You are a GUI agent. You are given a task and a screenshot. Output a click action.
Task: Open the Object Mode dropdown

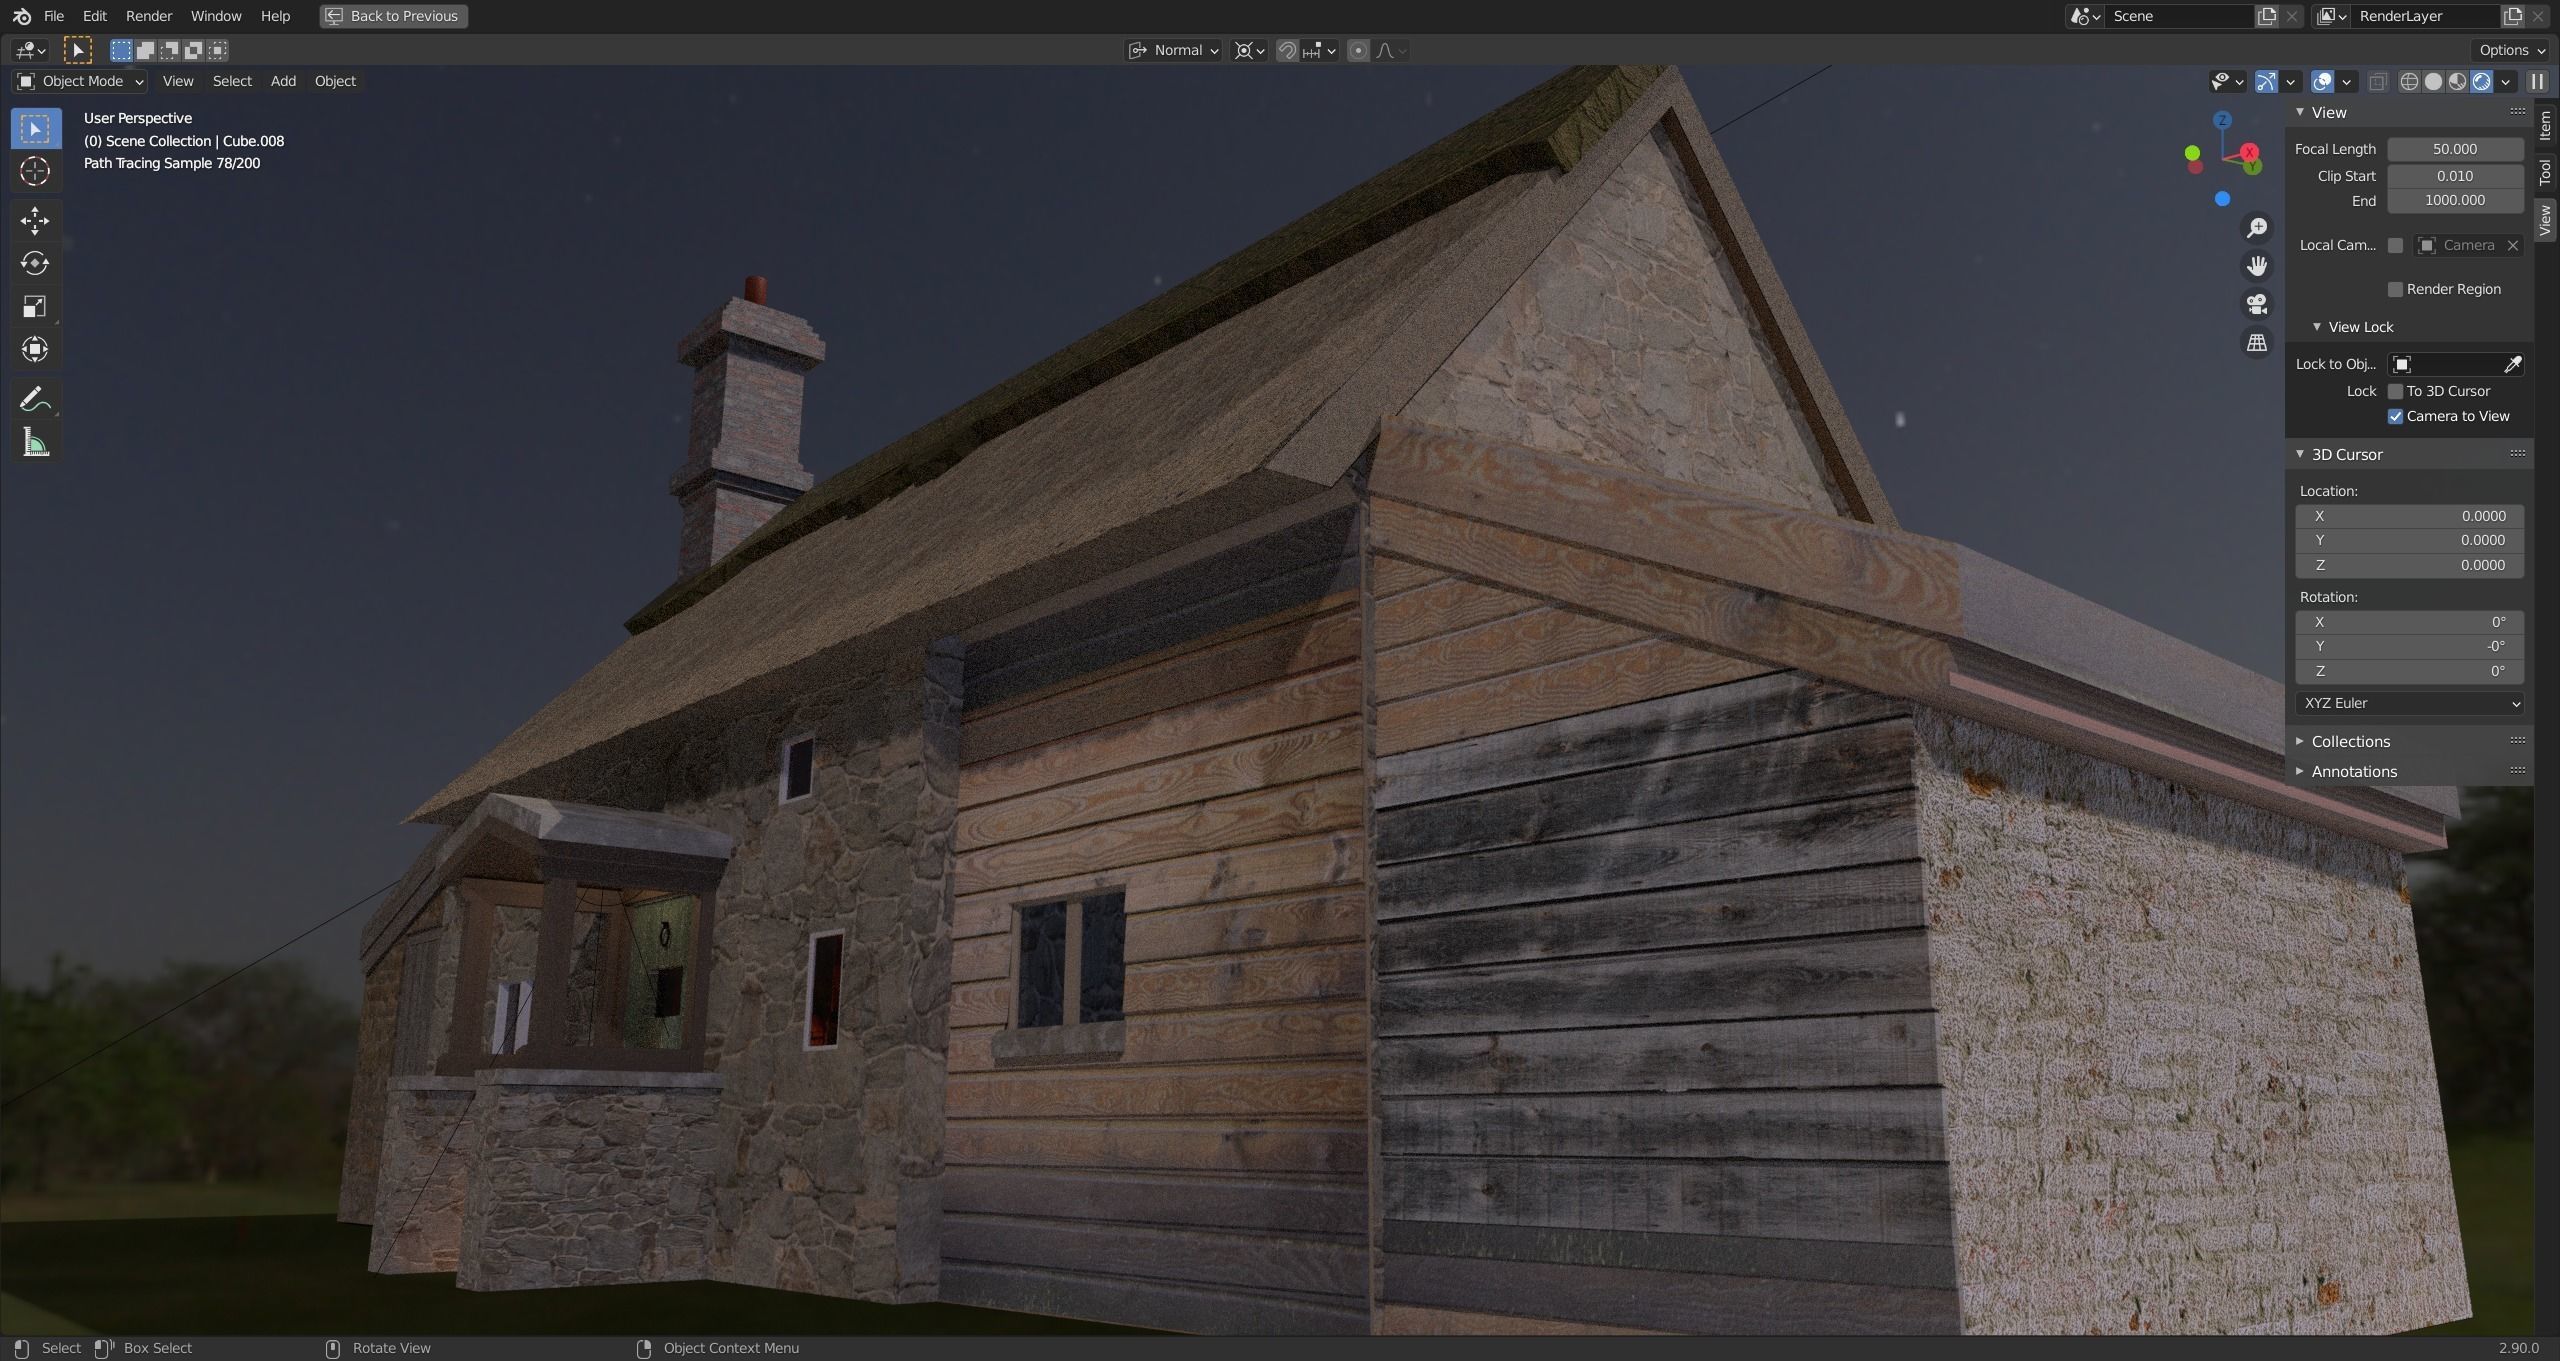pos(80,81)
